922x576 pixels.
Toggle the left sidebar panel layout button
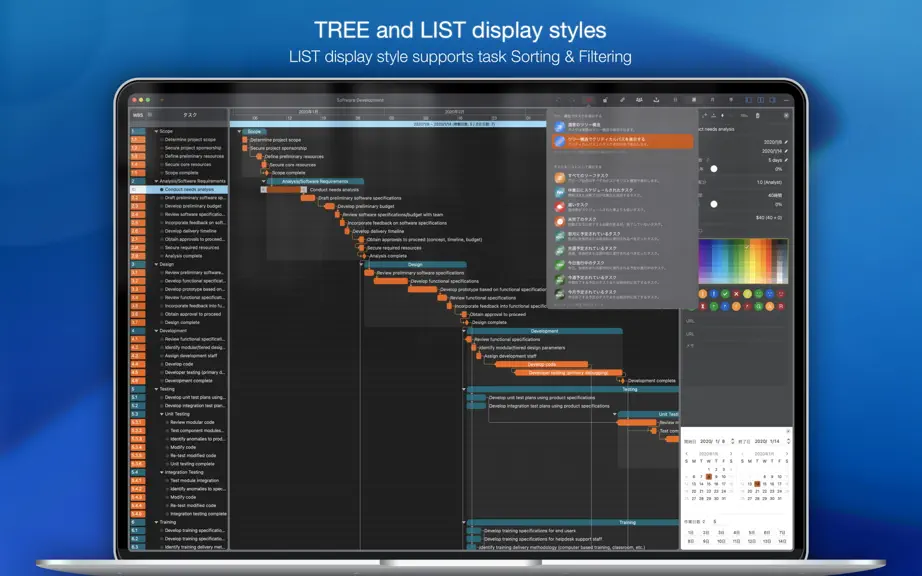coord(749,100)
